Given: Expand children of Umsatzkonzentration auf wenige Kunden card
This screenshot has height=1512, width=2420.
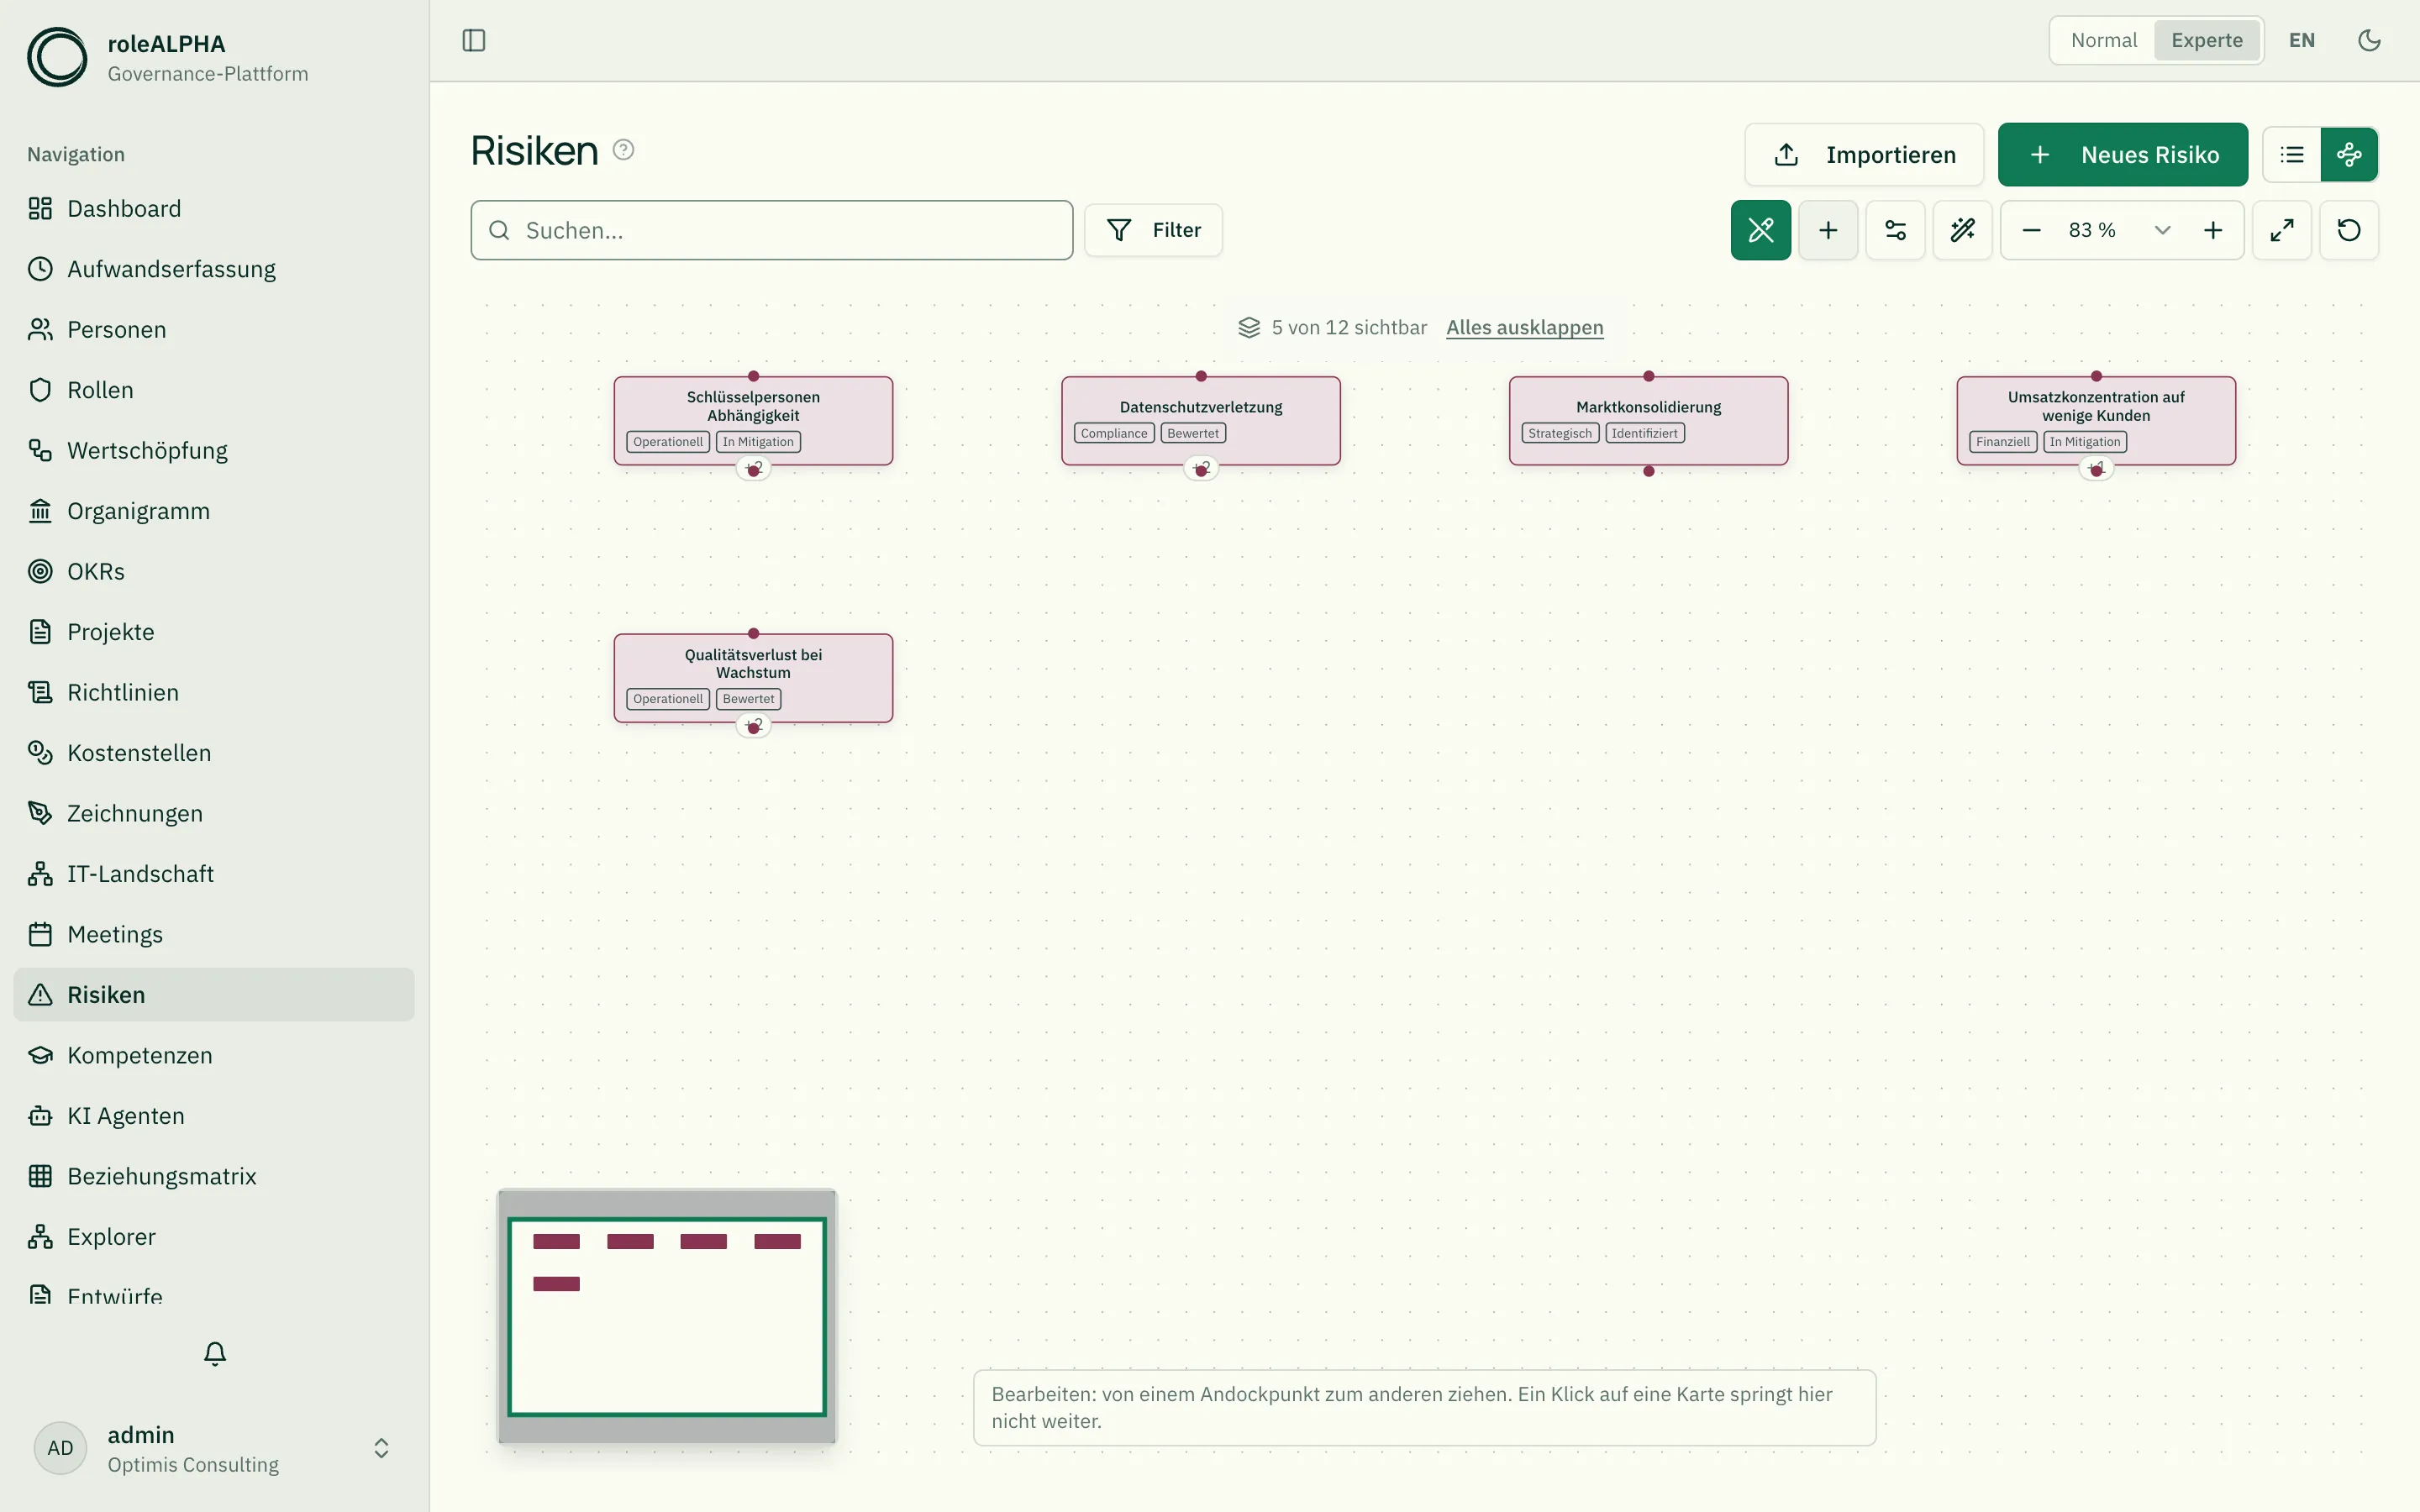Looking at the screenshot, I should coord(2096,469).
